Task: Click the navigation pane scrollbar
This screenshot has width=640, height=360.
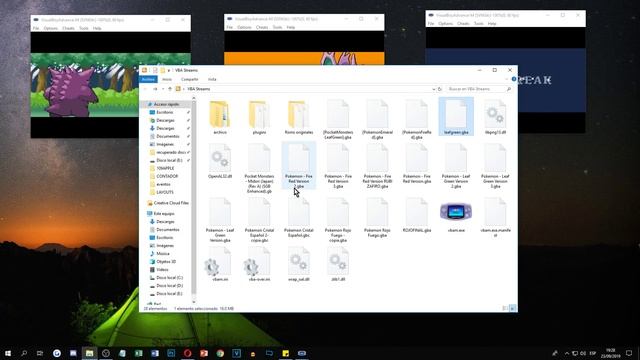Action: (193, 198)
